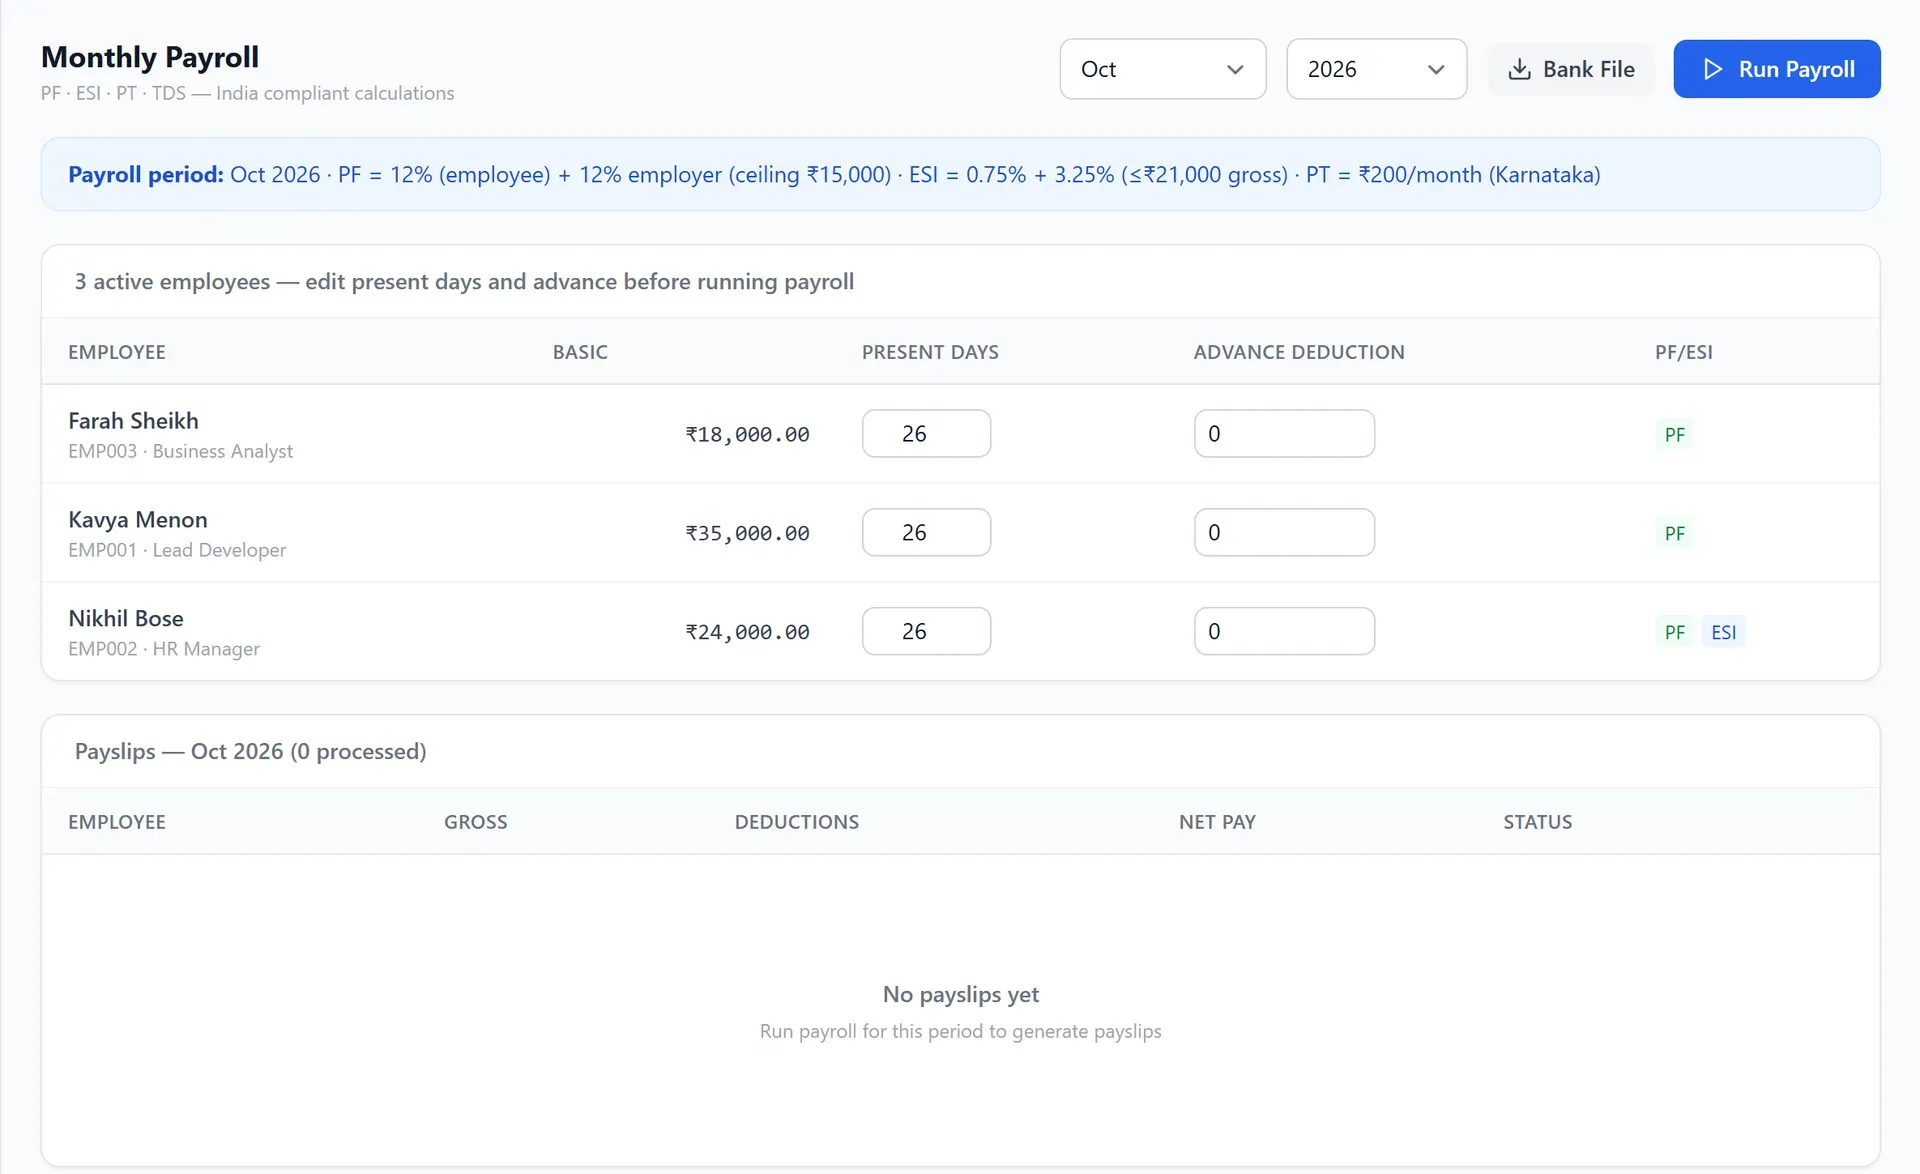Image resolution: width=1920 pixels, height=1174 pixels.
Task: Open the 2026 year dropdown
Action: (x=1376, y=69)
